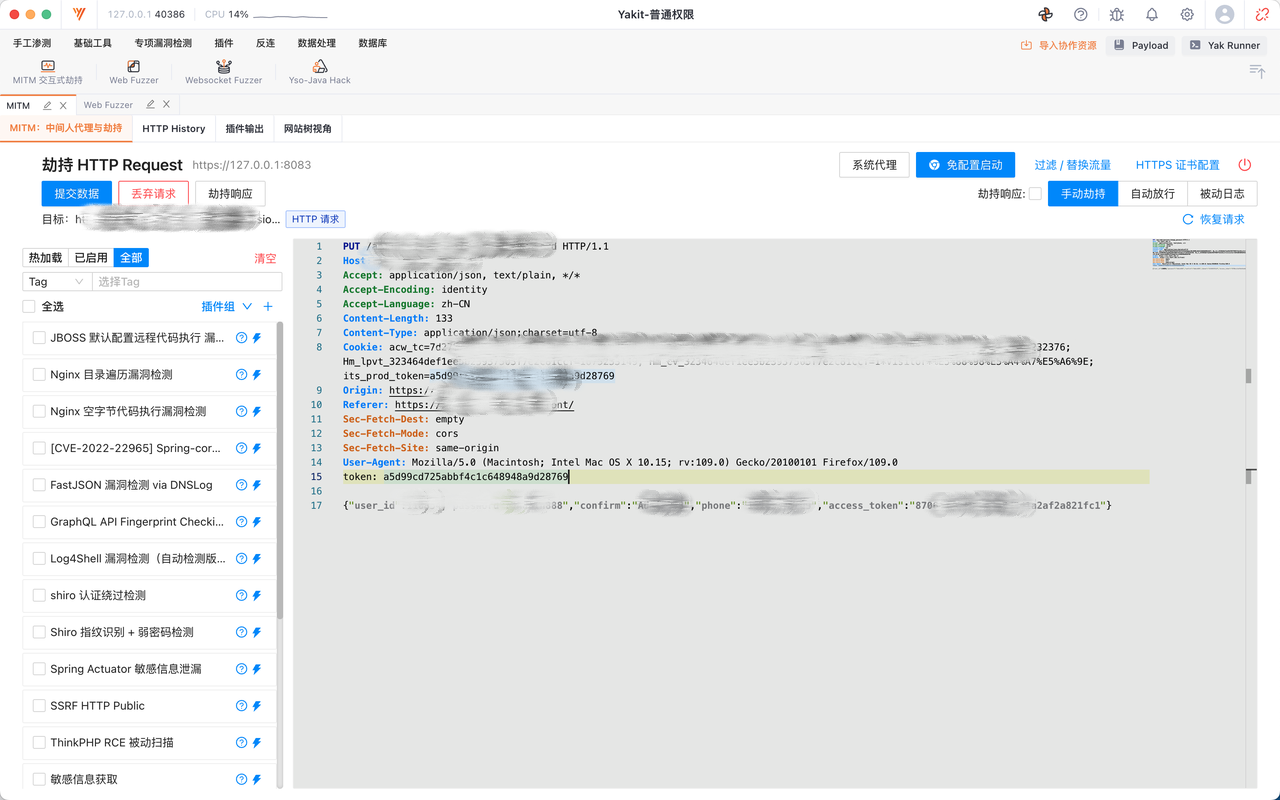Open the Tag dropdown
Viewport: 1280px width, 800px height.
coord(57,282)
